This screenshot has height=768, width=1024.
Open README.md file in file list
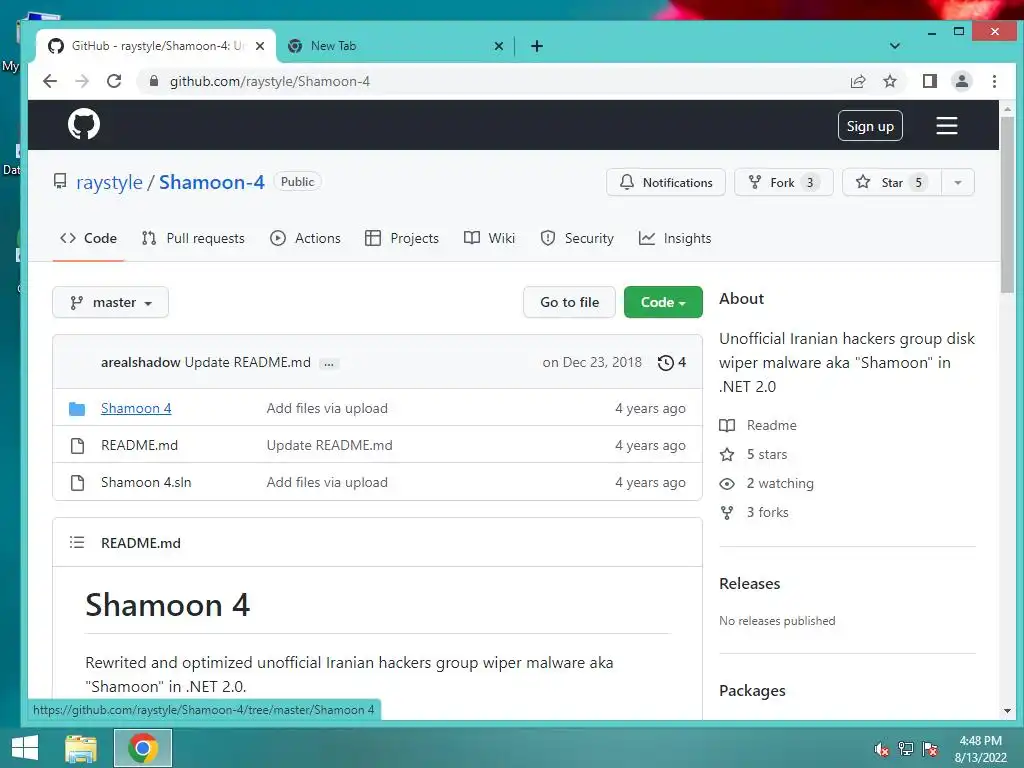[139, 445]
